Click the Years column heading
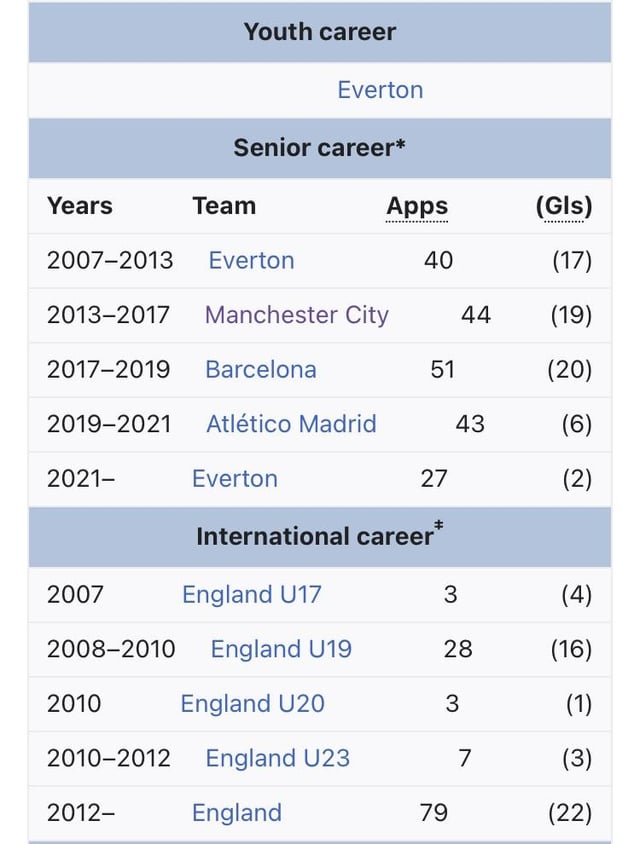 pos(80,206)
